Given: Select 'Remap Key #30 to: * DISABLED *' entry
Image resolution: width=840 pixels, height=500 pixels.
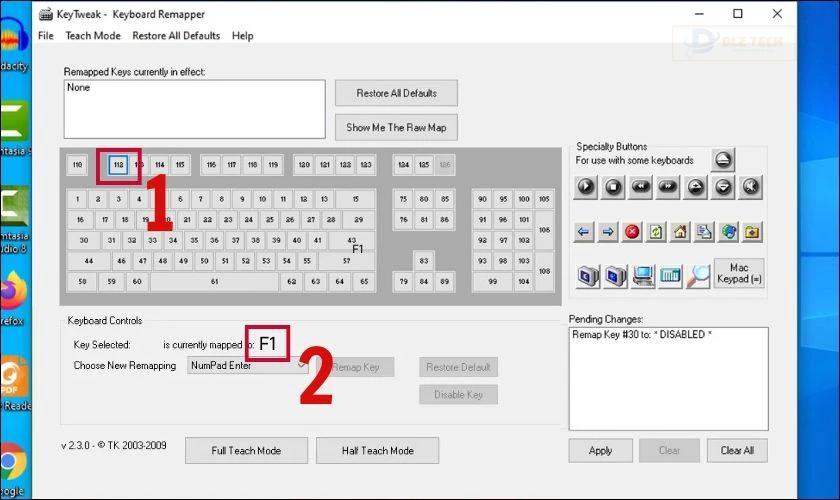Looking at the screenshot, I should tap(642, 334).
